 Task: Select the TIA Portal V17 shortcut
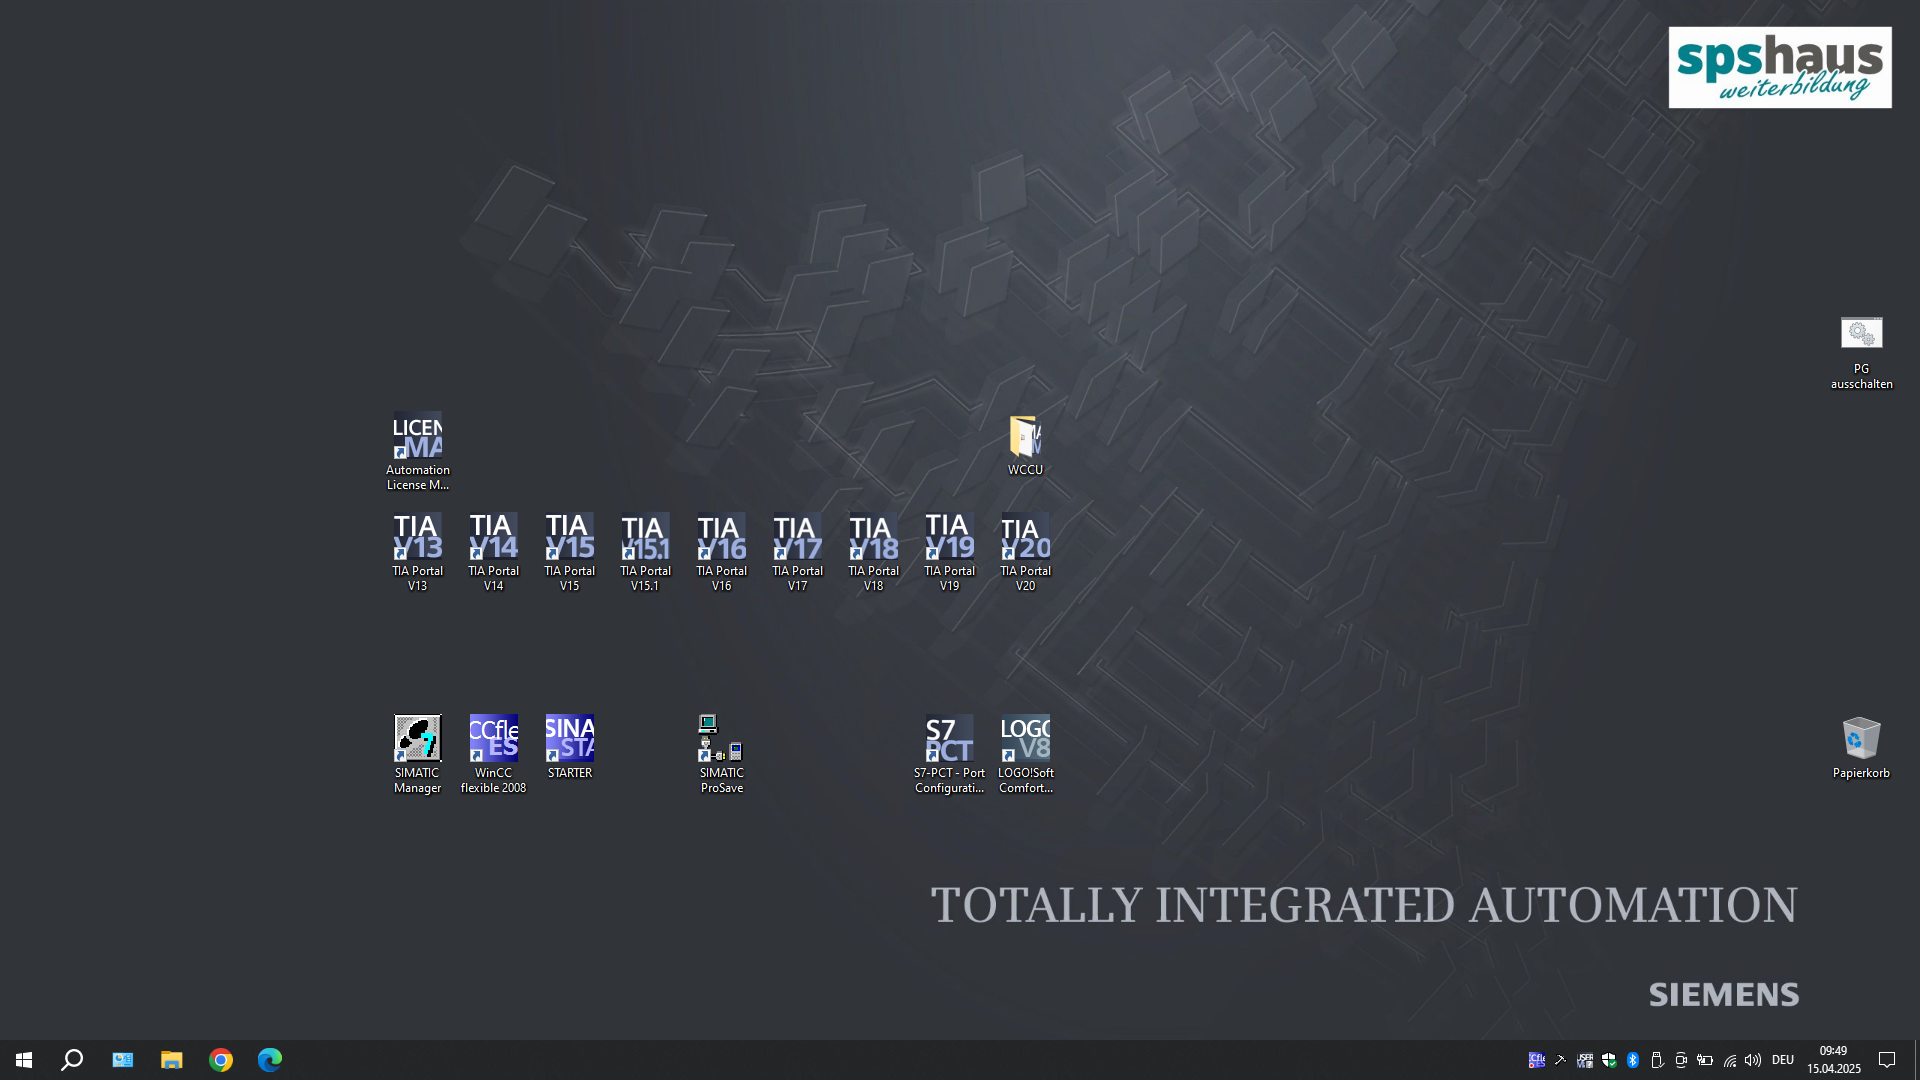click(x=797, y=552)
